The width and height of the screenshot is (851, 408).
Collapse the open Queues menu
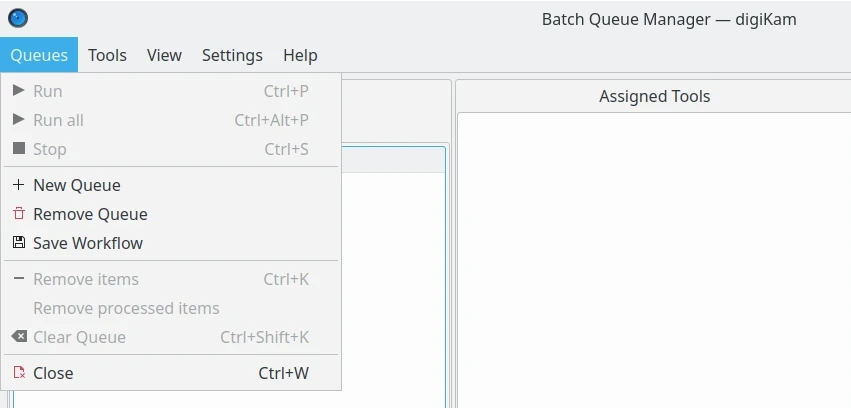tap(39, 55)
